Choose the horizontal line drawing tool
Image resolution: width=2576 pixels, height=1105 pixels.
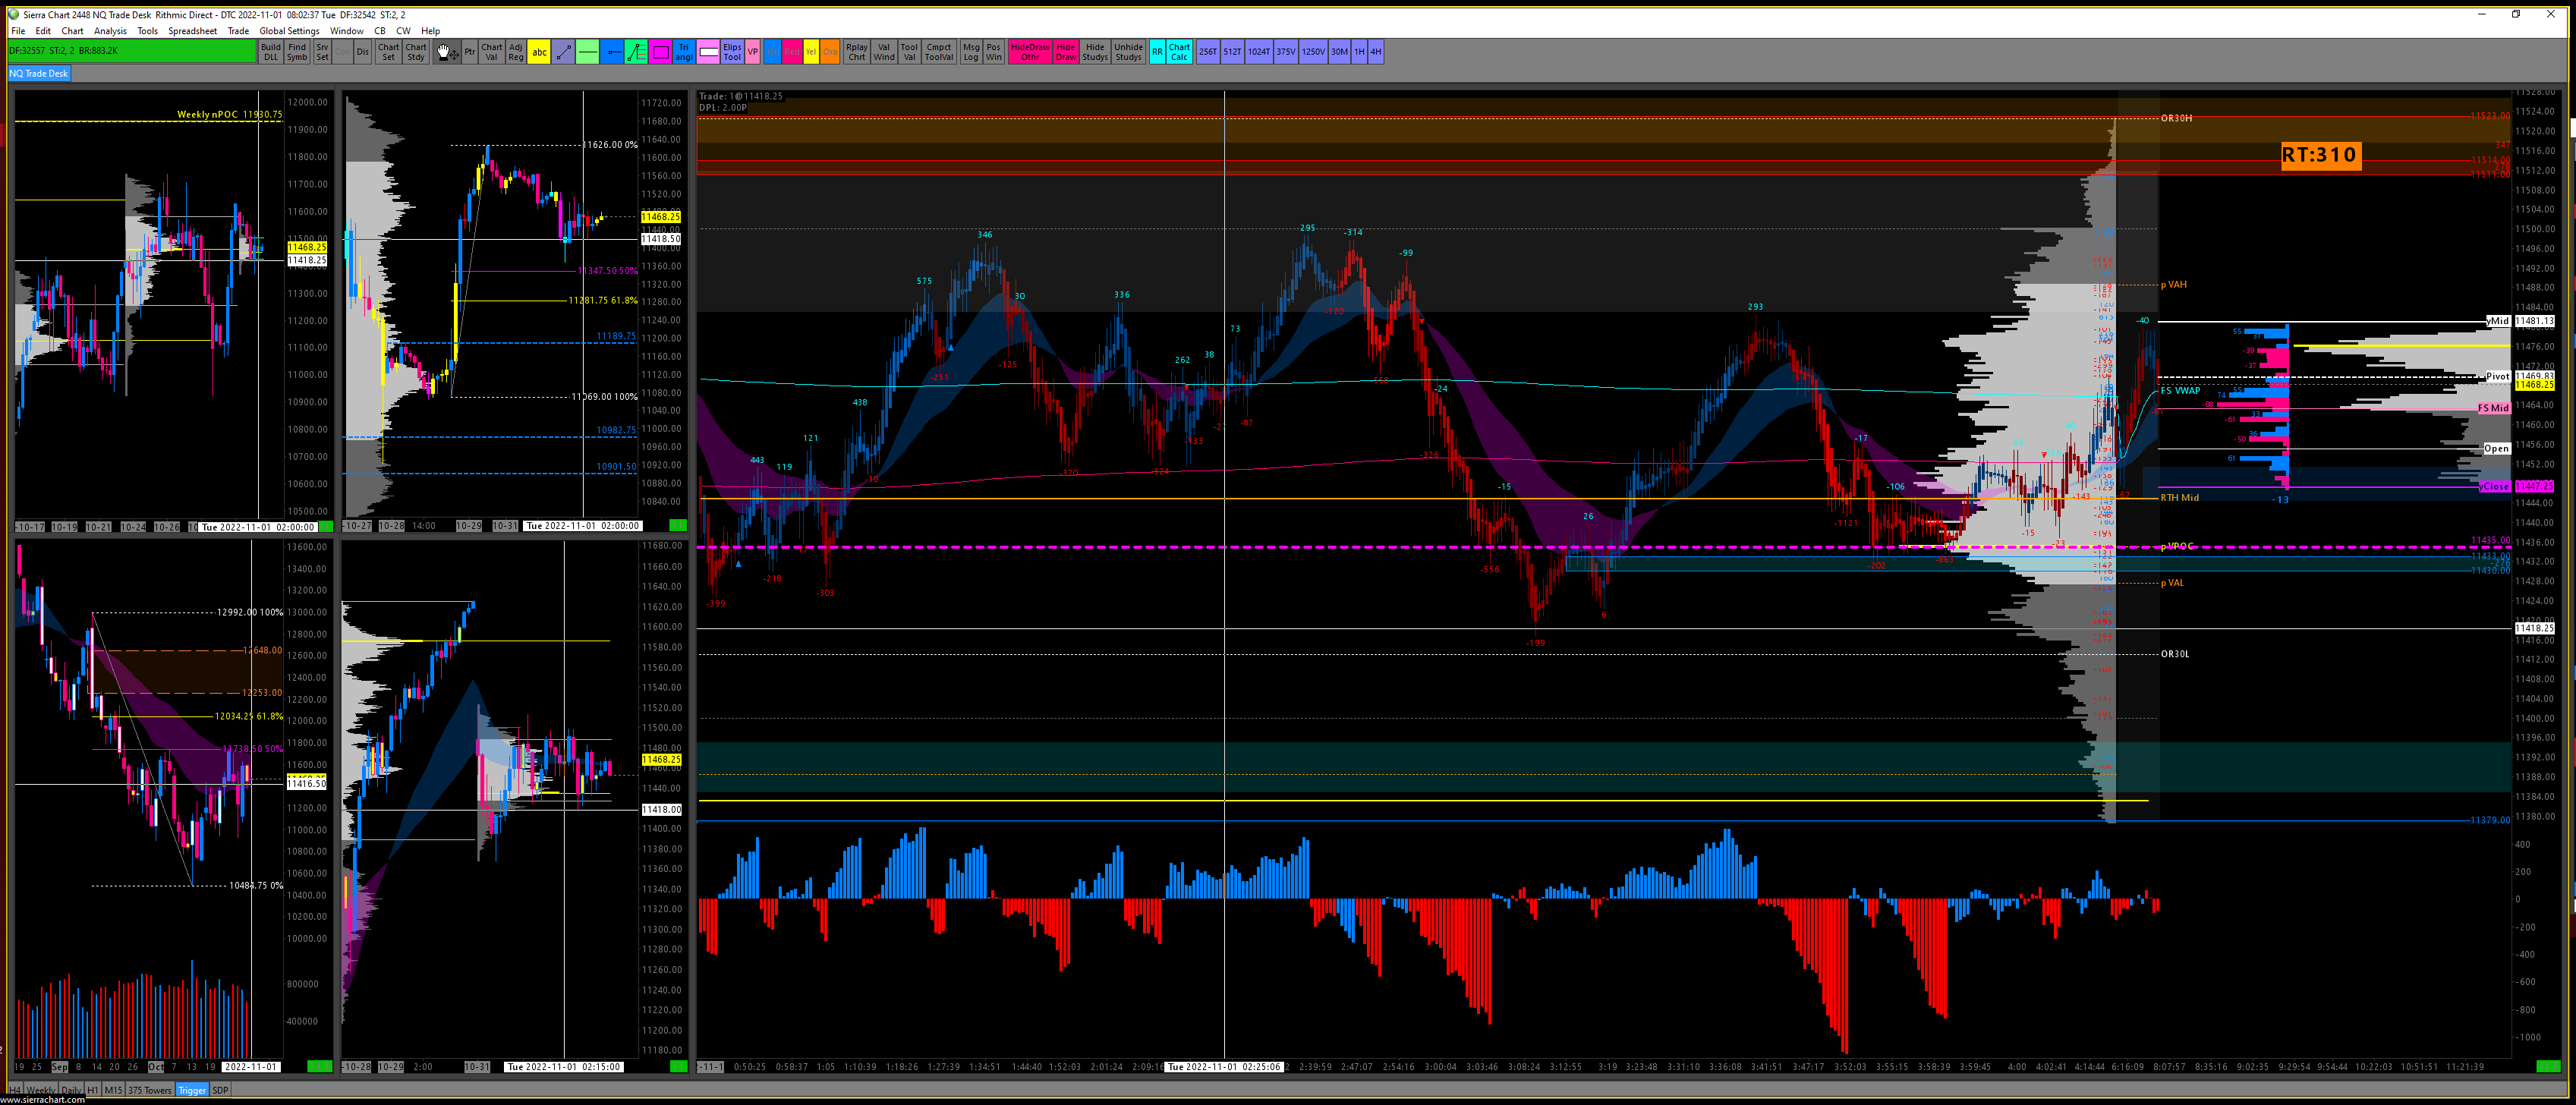coord(588,52)
